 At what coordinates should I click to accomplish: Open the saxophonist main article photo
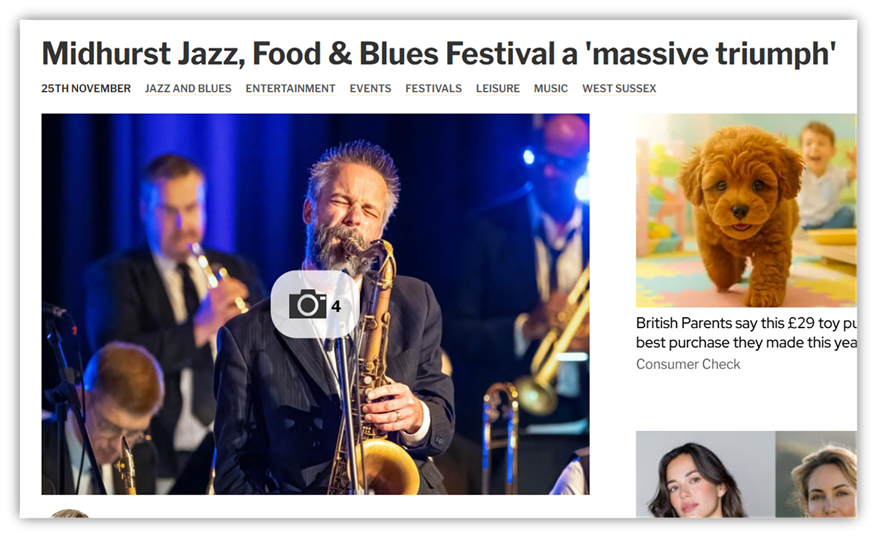click(x=315, y=304)
